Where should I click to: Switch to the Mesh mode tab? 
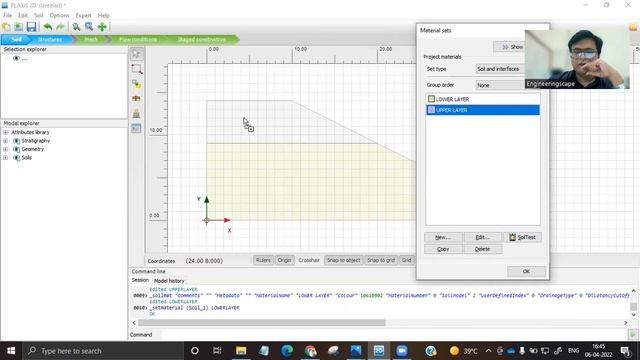point(91,40)
